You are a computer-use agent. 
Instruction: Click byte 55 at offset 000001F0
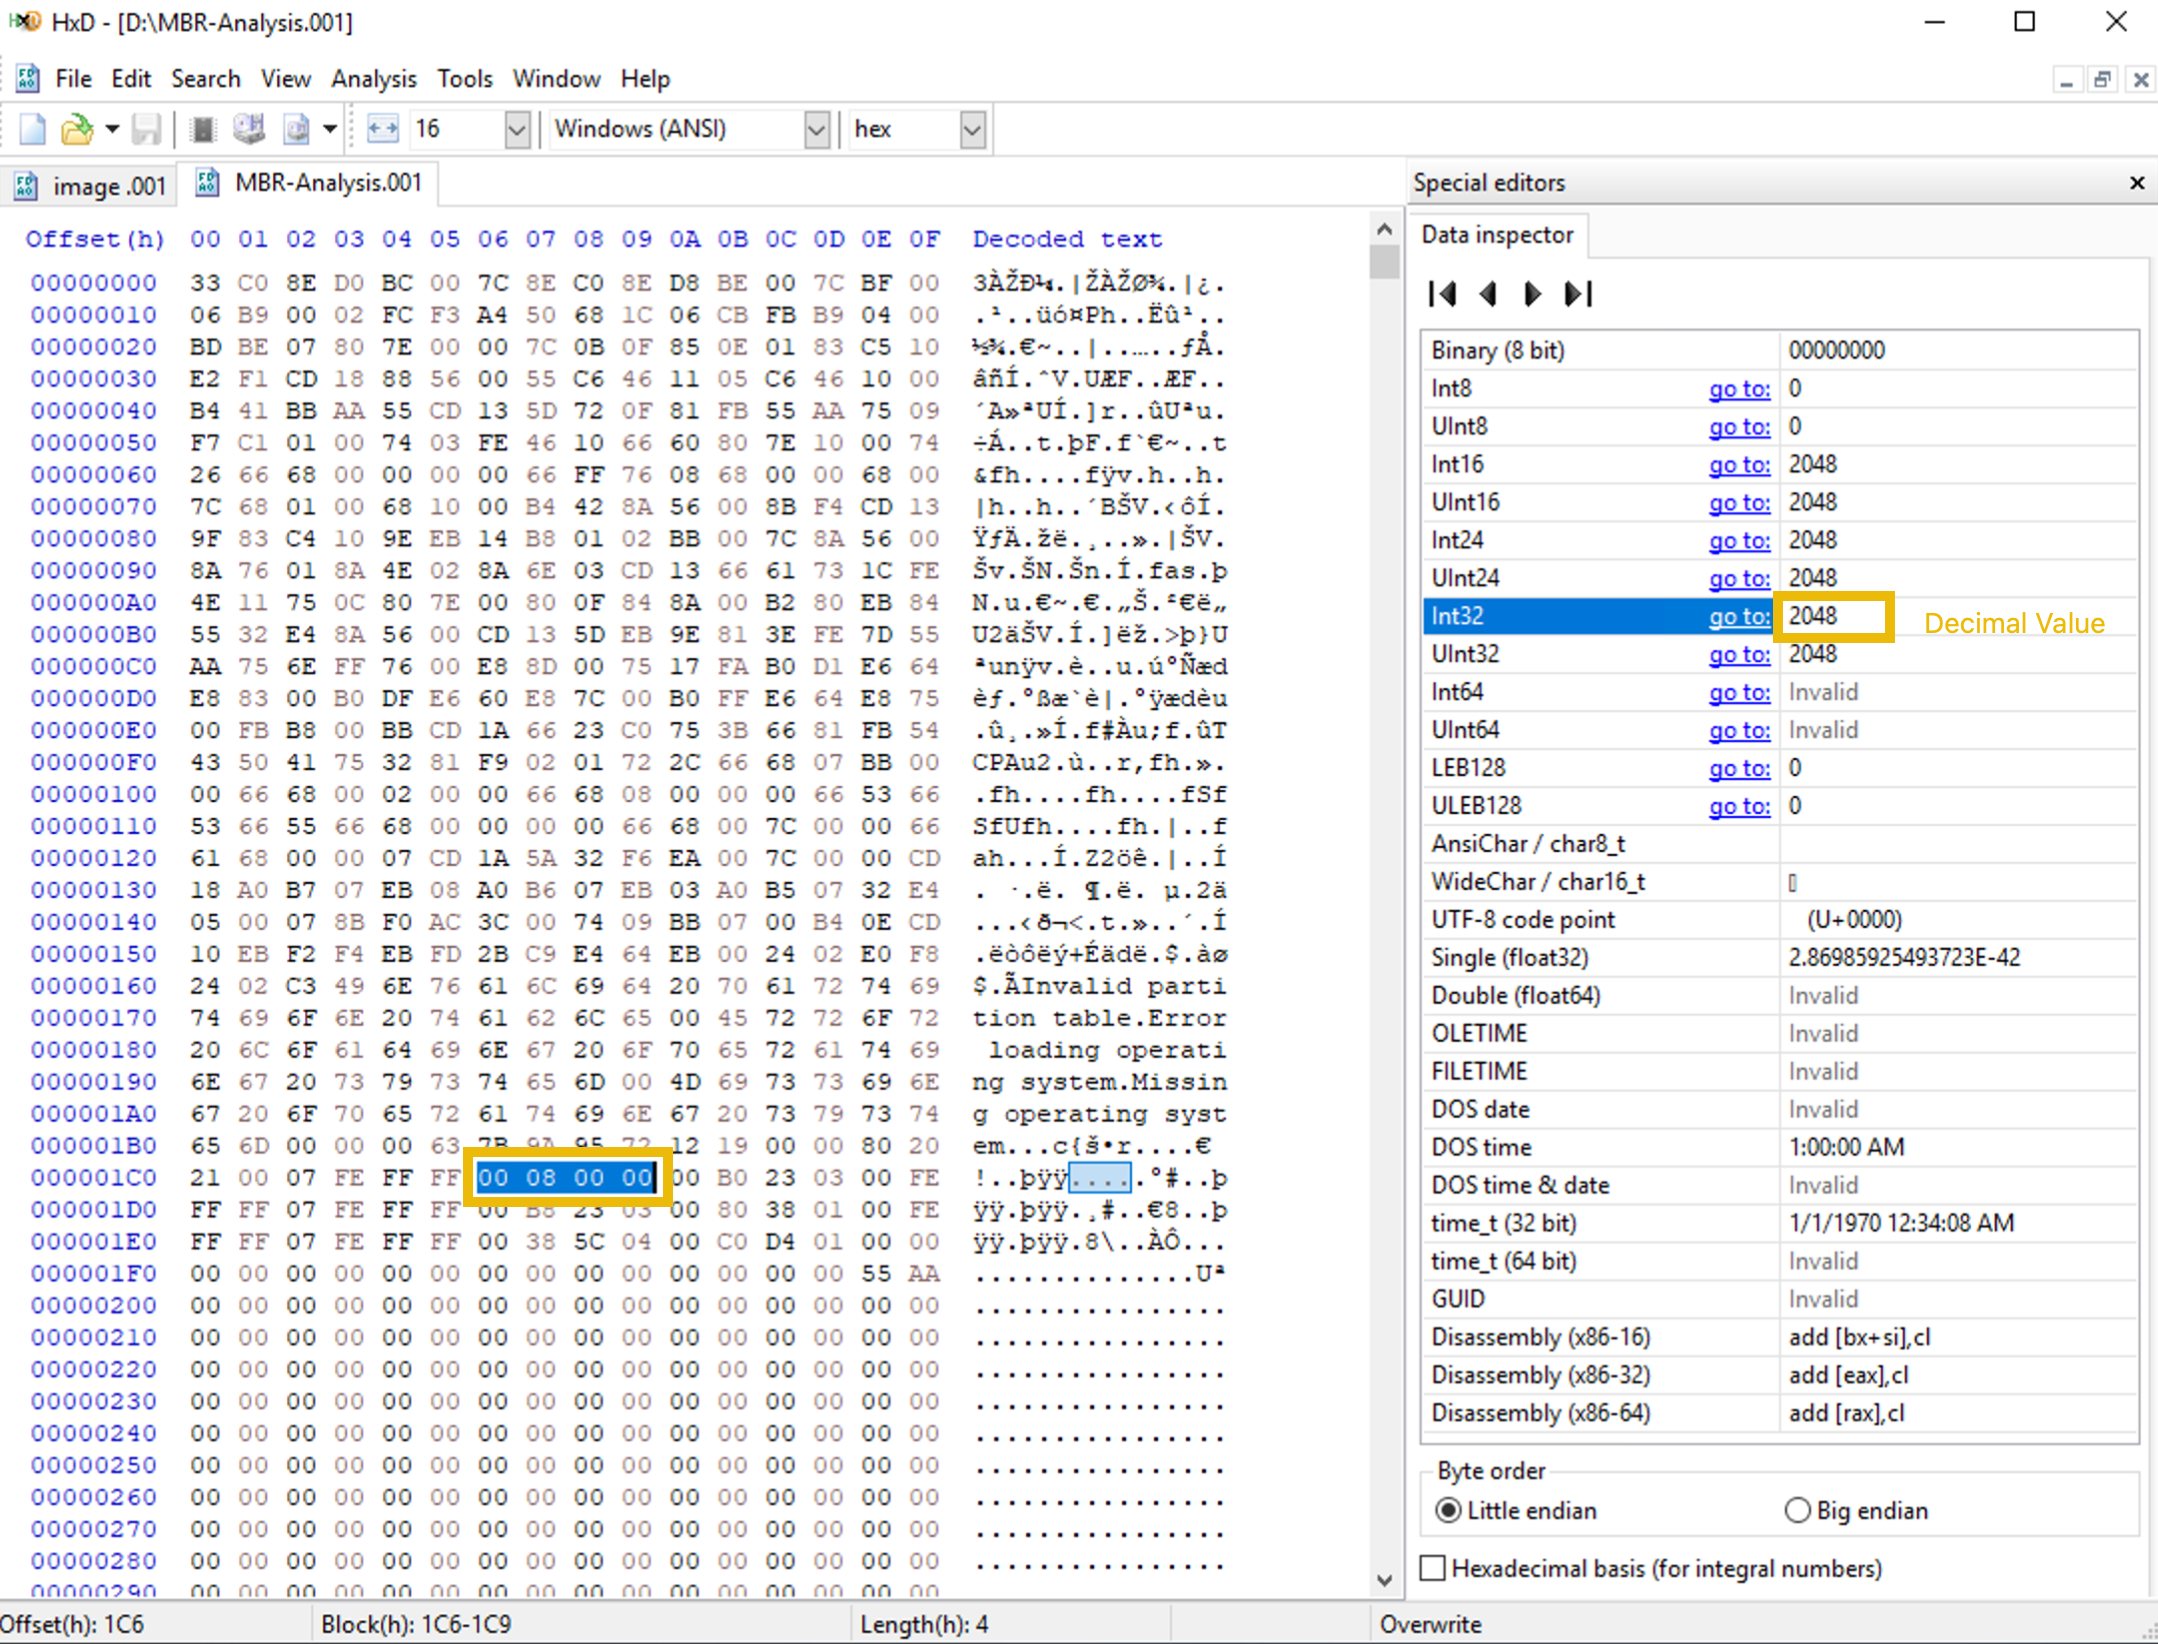pyautogui.click(x=876, y=1275)
